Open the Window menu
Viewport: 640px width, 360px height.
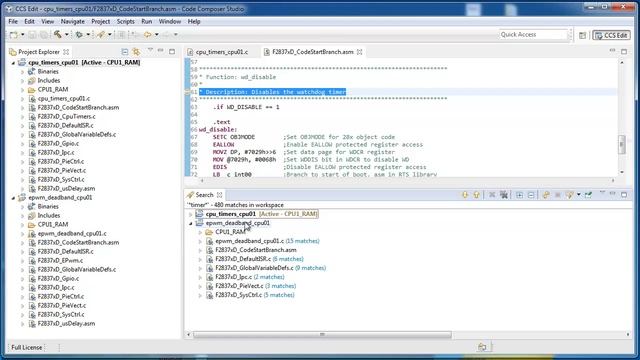tap(169, 21)
